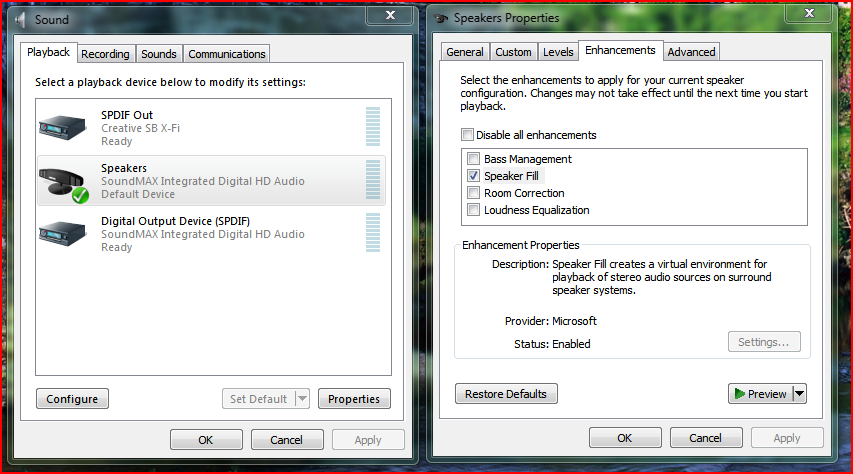Screen dimensions: 853x474
Task: Open Properties for selected playback device
Action: click(x=354, y=399)
